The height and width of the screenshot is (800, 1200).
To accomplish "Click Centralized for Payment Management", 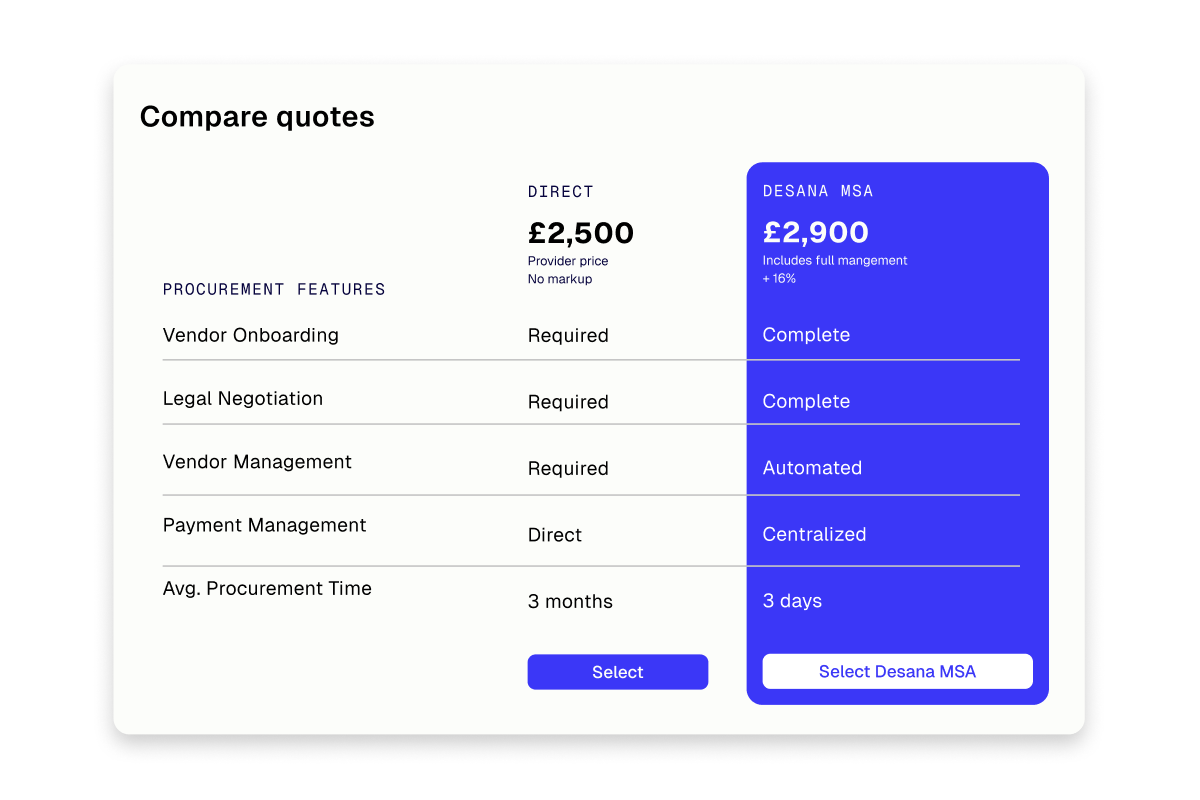I will 814,534.
